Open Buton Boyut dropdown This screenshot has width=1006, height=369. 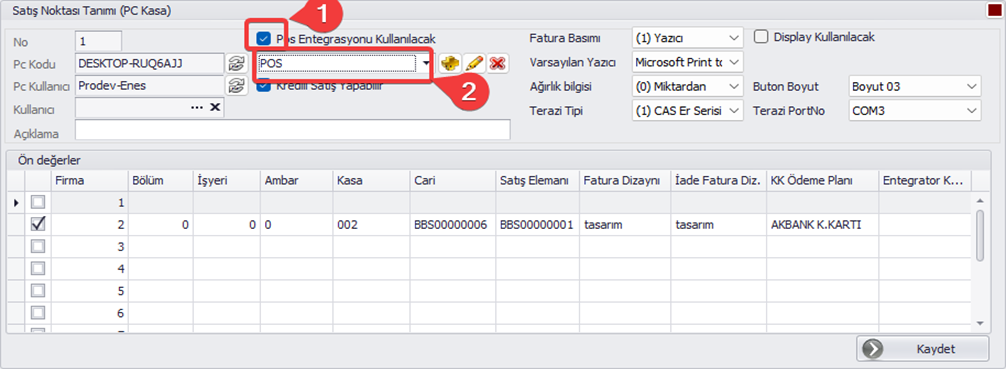(970, 86)
